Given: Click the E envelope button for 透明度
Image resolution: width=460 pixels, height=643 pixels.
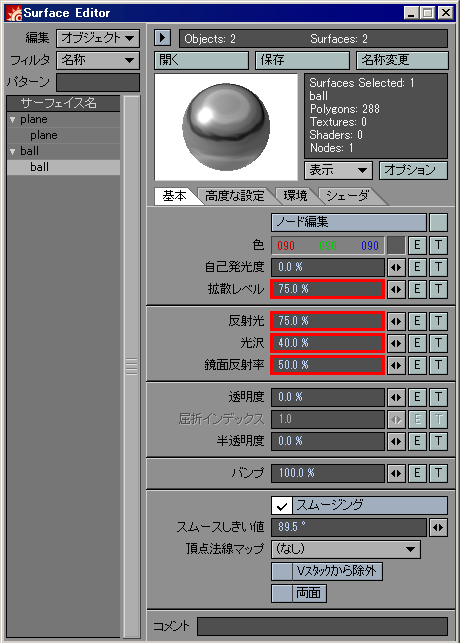Looking at the screenshot, I should tap(417, 397).
